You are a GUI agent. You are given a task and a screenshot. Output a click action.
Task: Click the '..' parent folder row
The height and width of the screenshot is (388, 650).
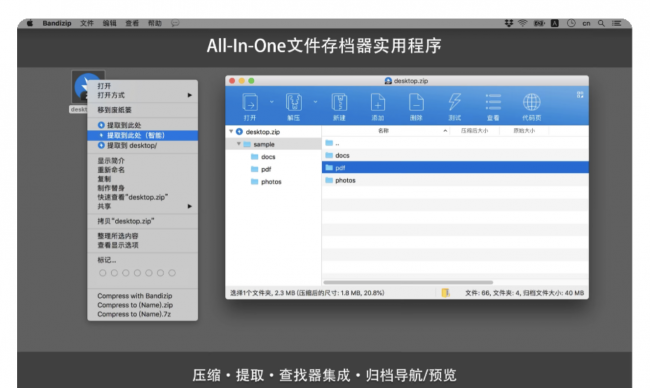pos(455,143)
